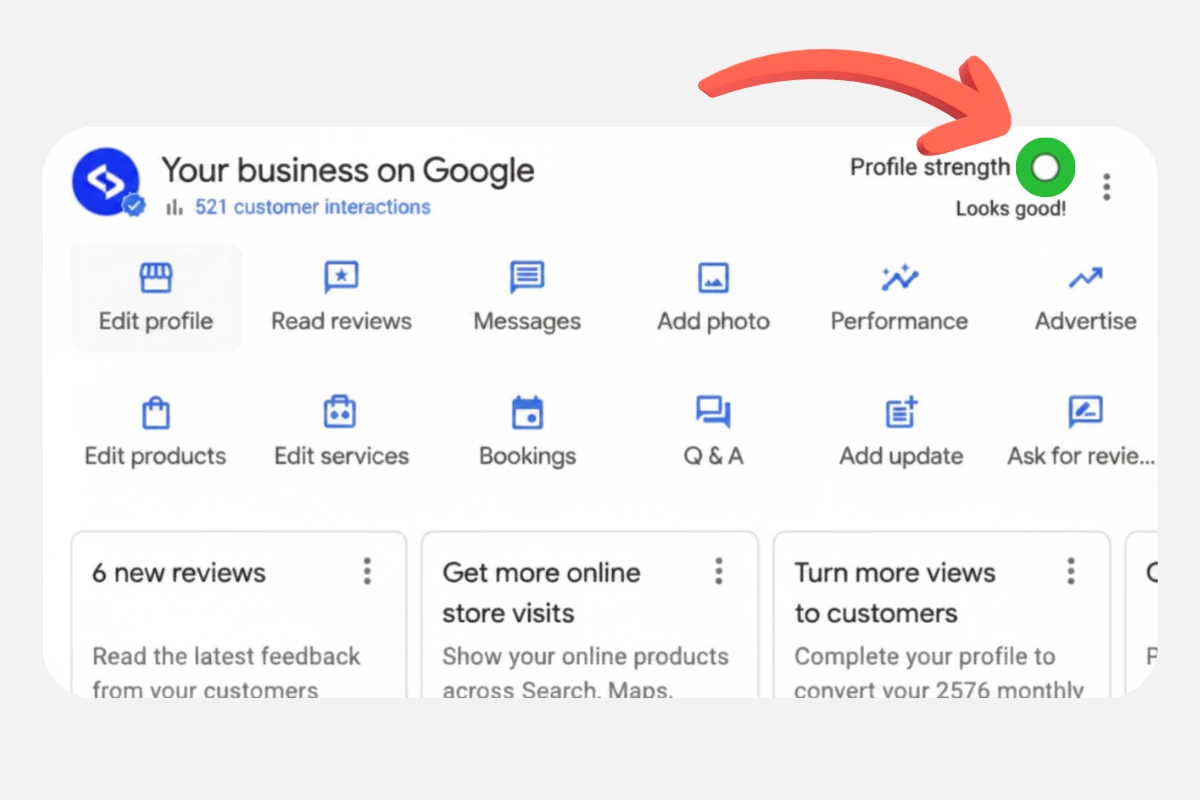Click the business logo avatar
Image resolution: width=1200 pixels, height=800 pixels.
tap(106, 182)
